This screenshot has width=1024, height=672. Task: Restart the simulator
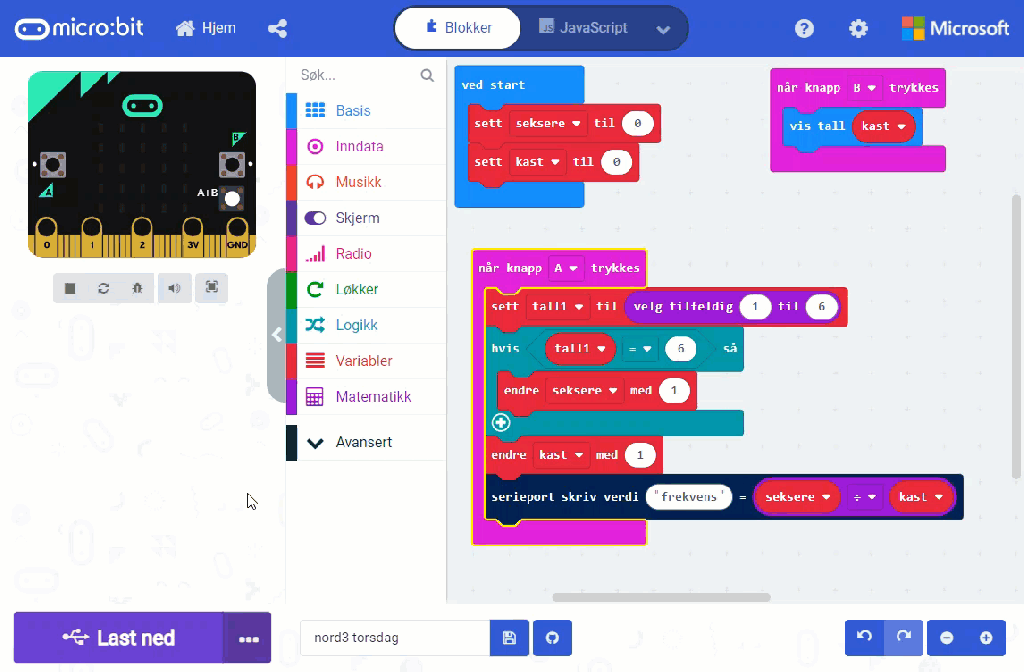[x=103, y=288]
